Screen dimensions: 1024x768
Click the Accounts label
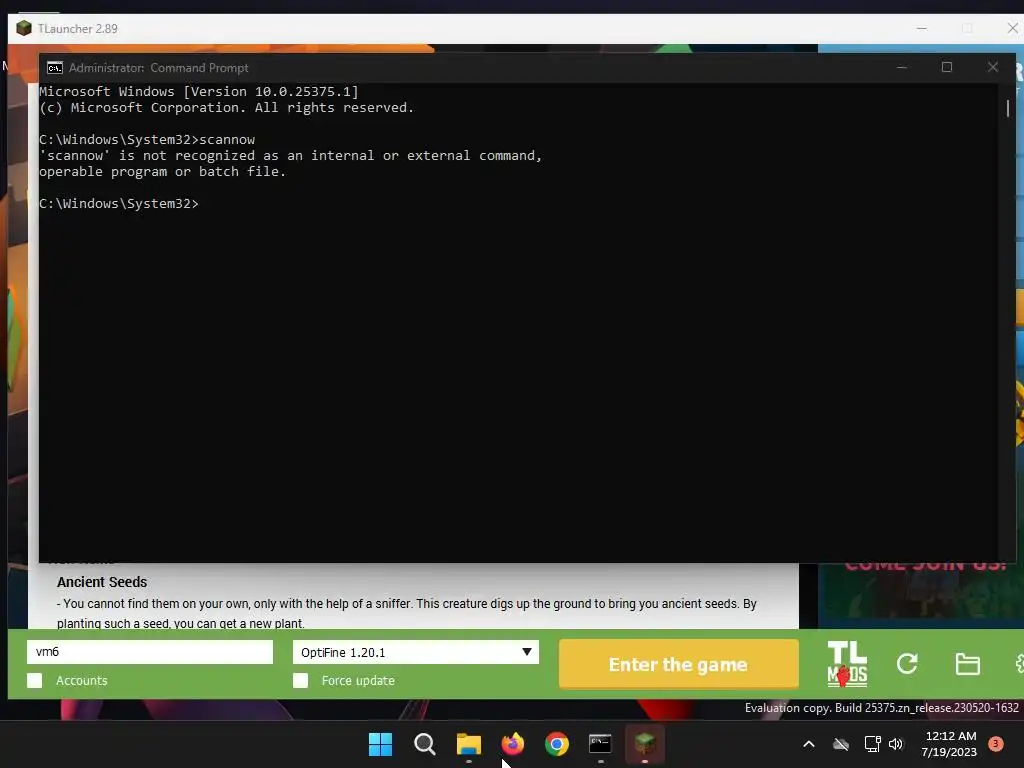pyautogui.click(x=82, y=680)
